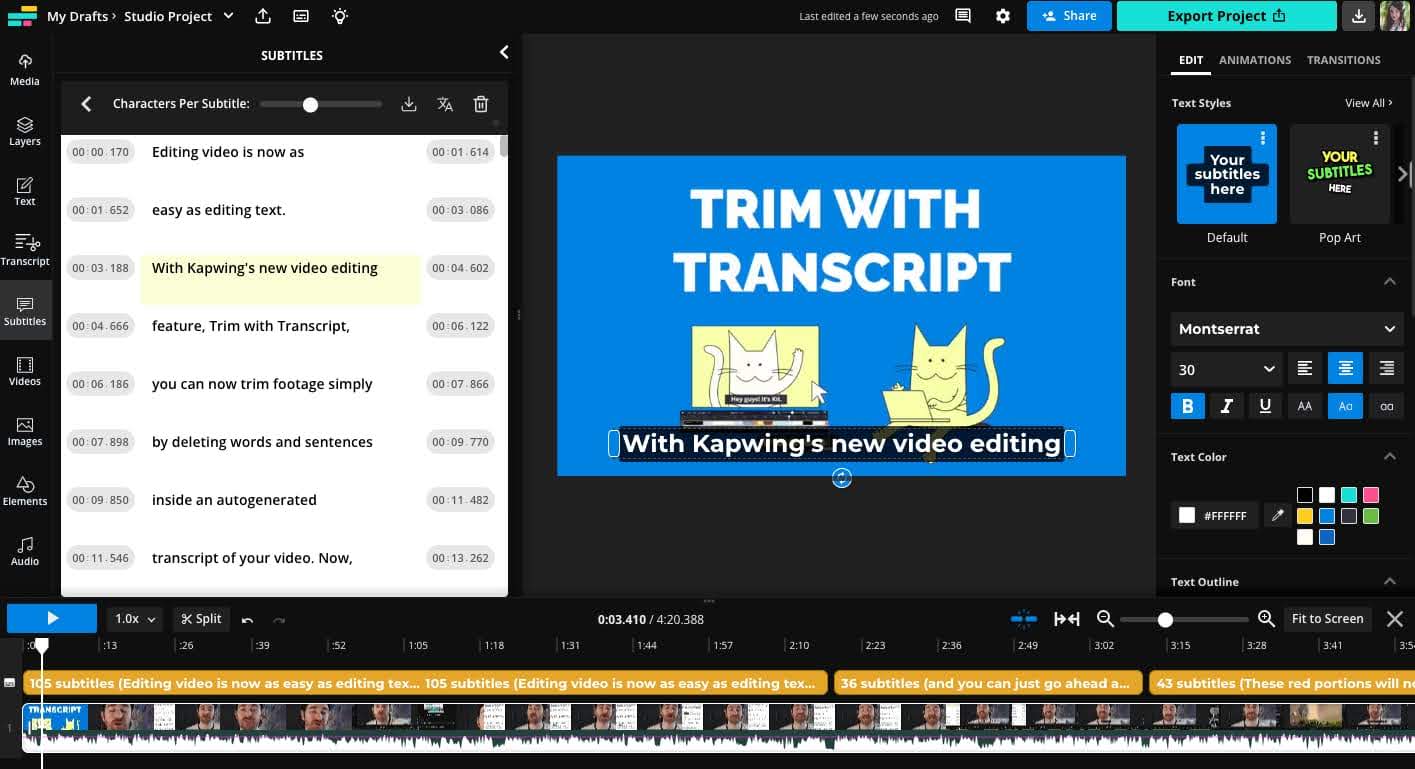Open the Montserrat font dropdown
The width and height of the screenshot is (1415, 769).
1287,328
